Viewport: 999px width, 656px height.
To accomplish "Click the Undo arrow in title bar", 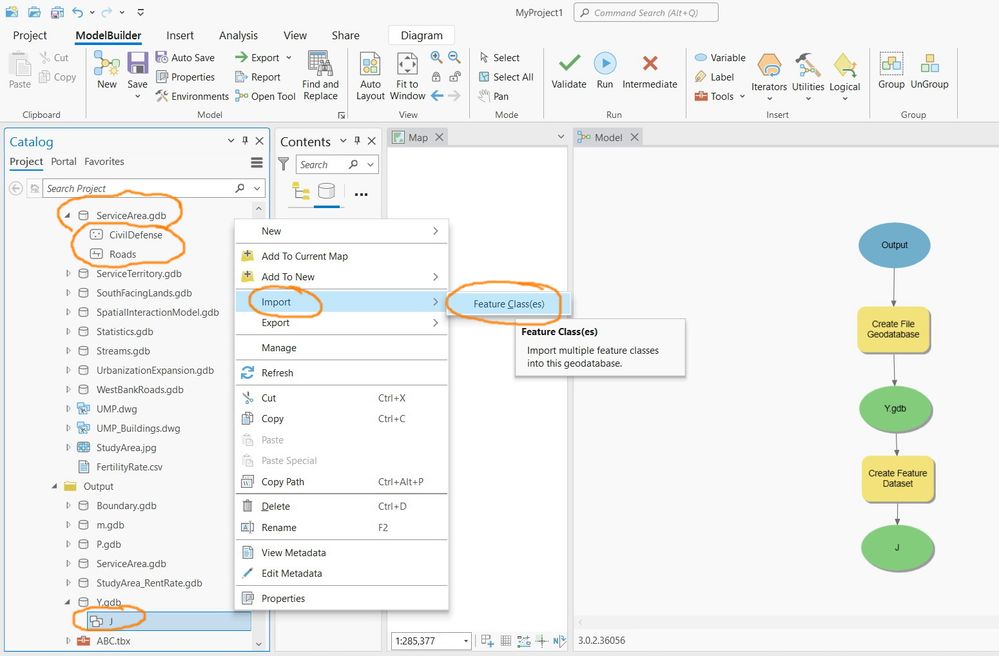I will [x=77, y=12].
